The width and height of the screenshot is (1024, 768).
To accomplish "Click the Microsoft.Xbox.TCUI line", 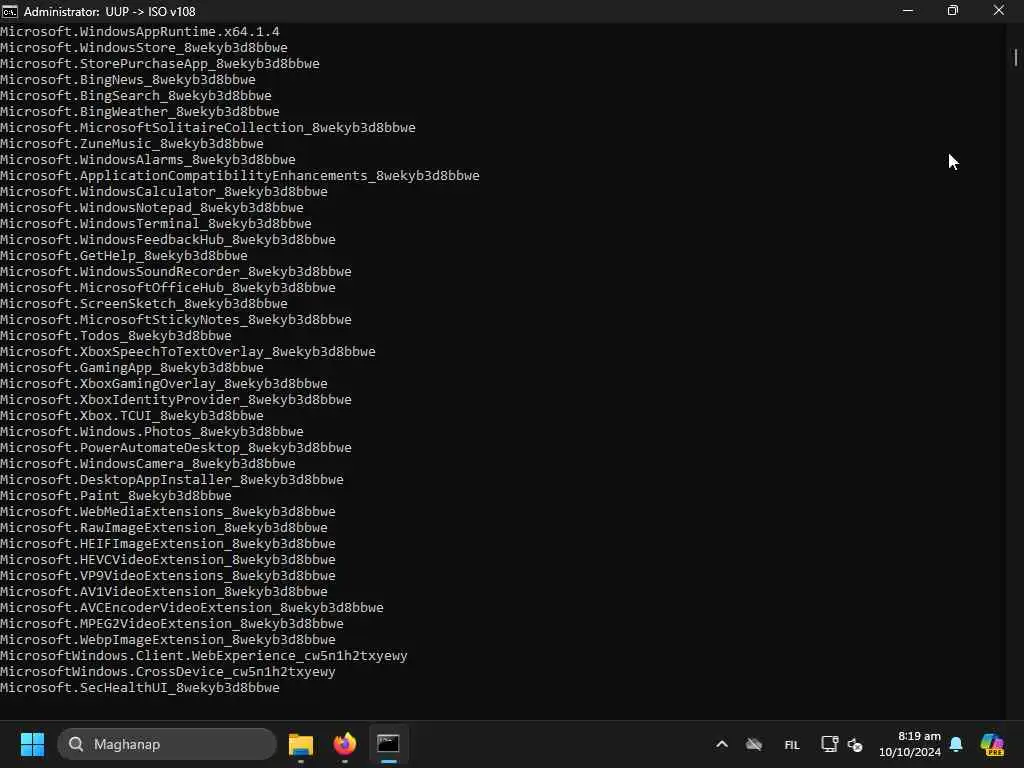I will pyautogui.click(x=132, y=415).
